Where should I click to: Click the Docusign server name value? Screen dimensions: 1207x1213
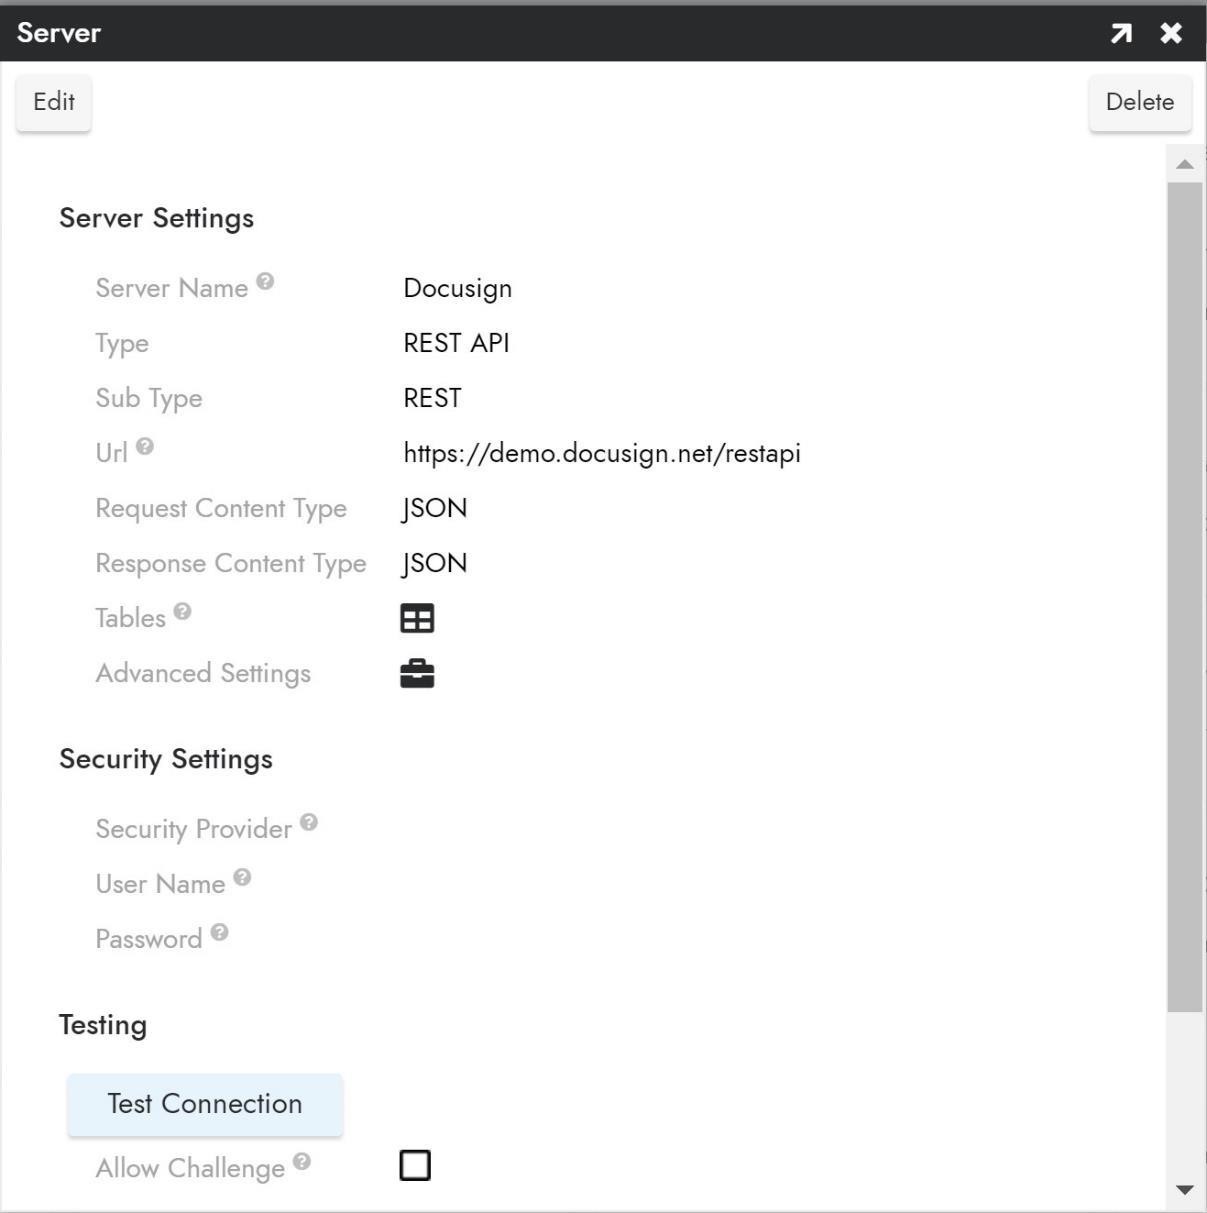(x=458, y=288)
